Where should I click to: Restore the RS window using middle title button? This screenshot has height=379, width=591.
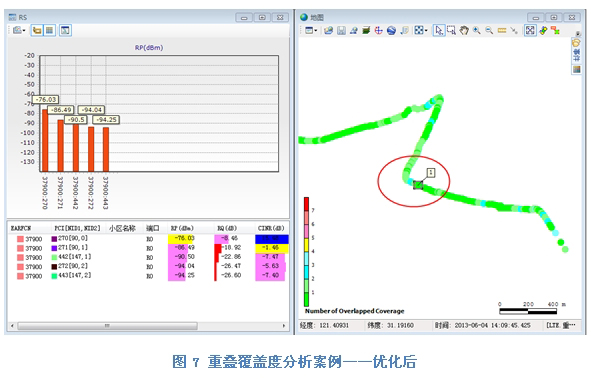point(262,17)
